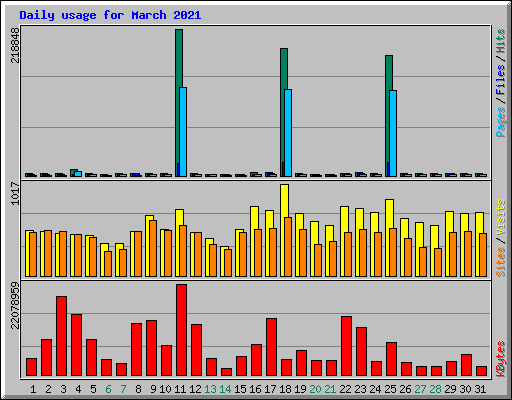Click the yellow 'Visits' legend label
The width and height of the screenshot is (512, 400).
point(501,218)
